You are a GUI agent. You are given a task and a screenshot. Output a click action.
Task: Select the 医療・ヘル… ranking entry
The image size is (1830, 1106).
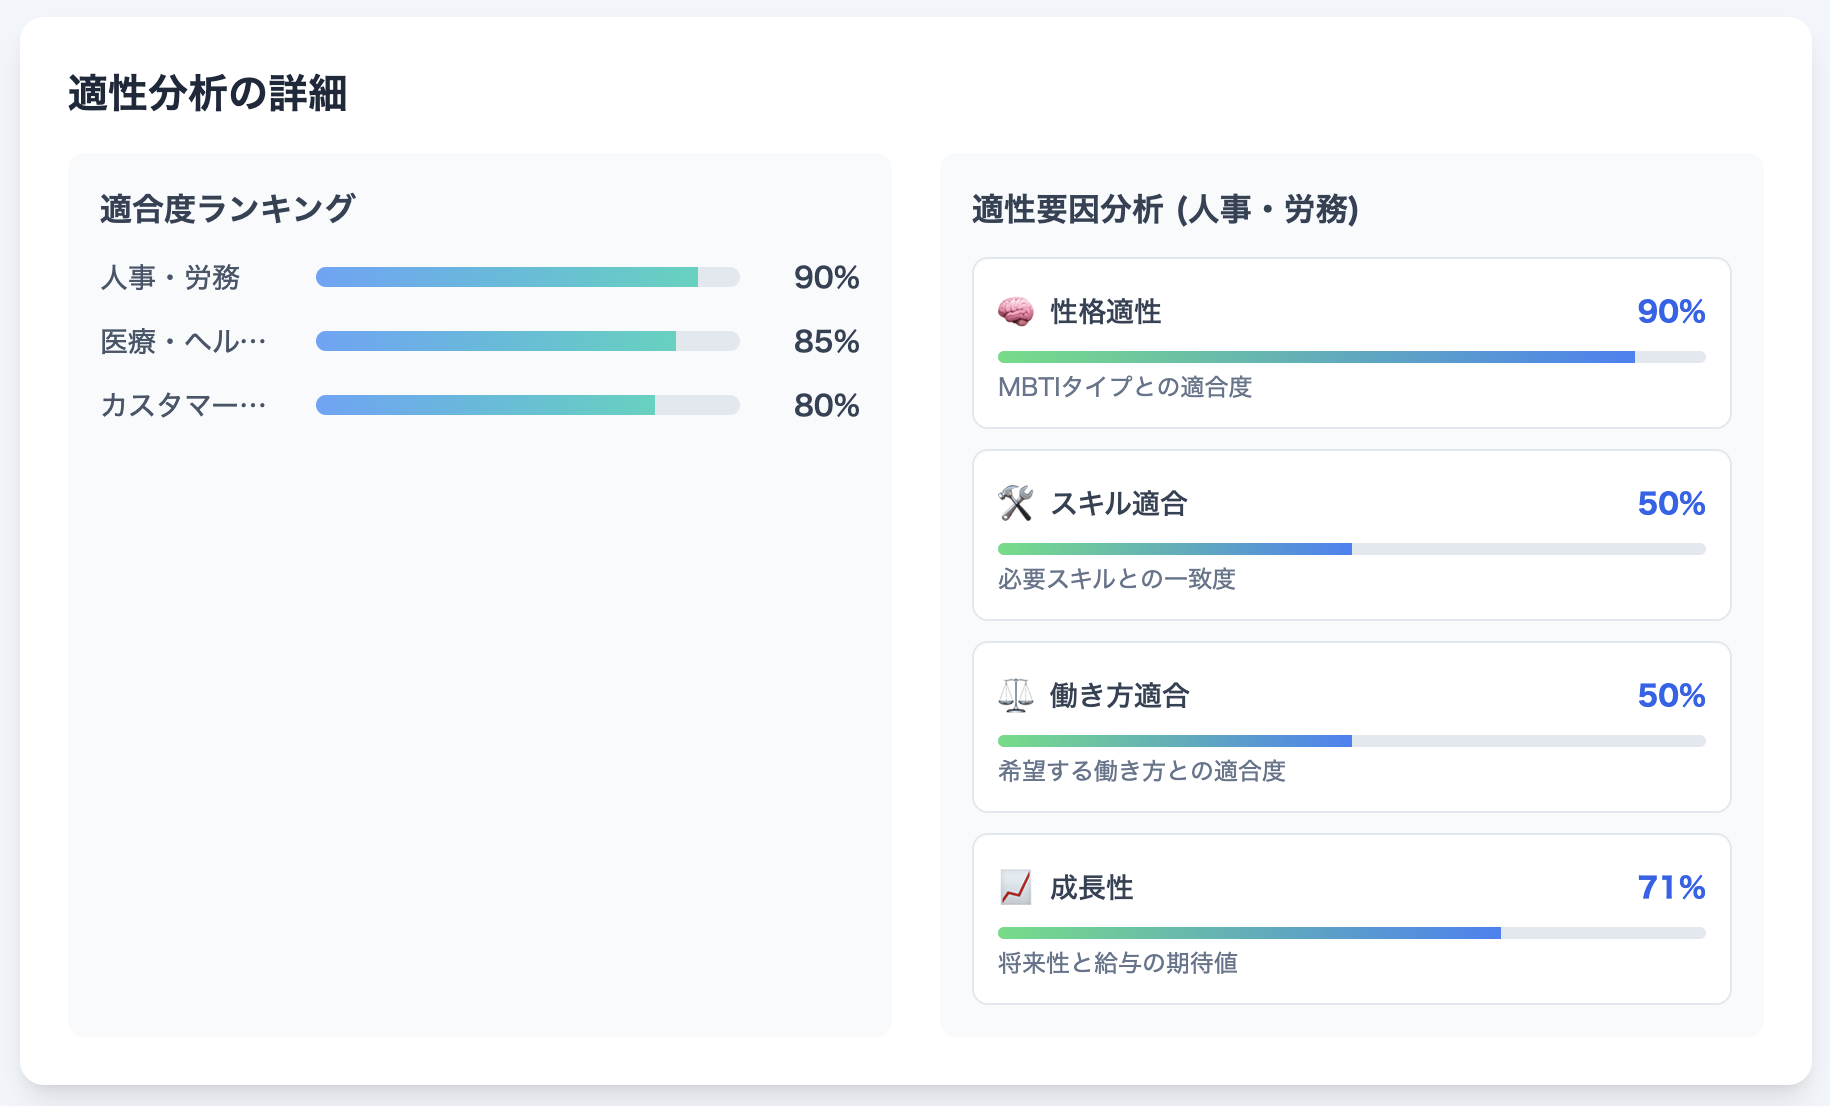tap(183, 341)
